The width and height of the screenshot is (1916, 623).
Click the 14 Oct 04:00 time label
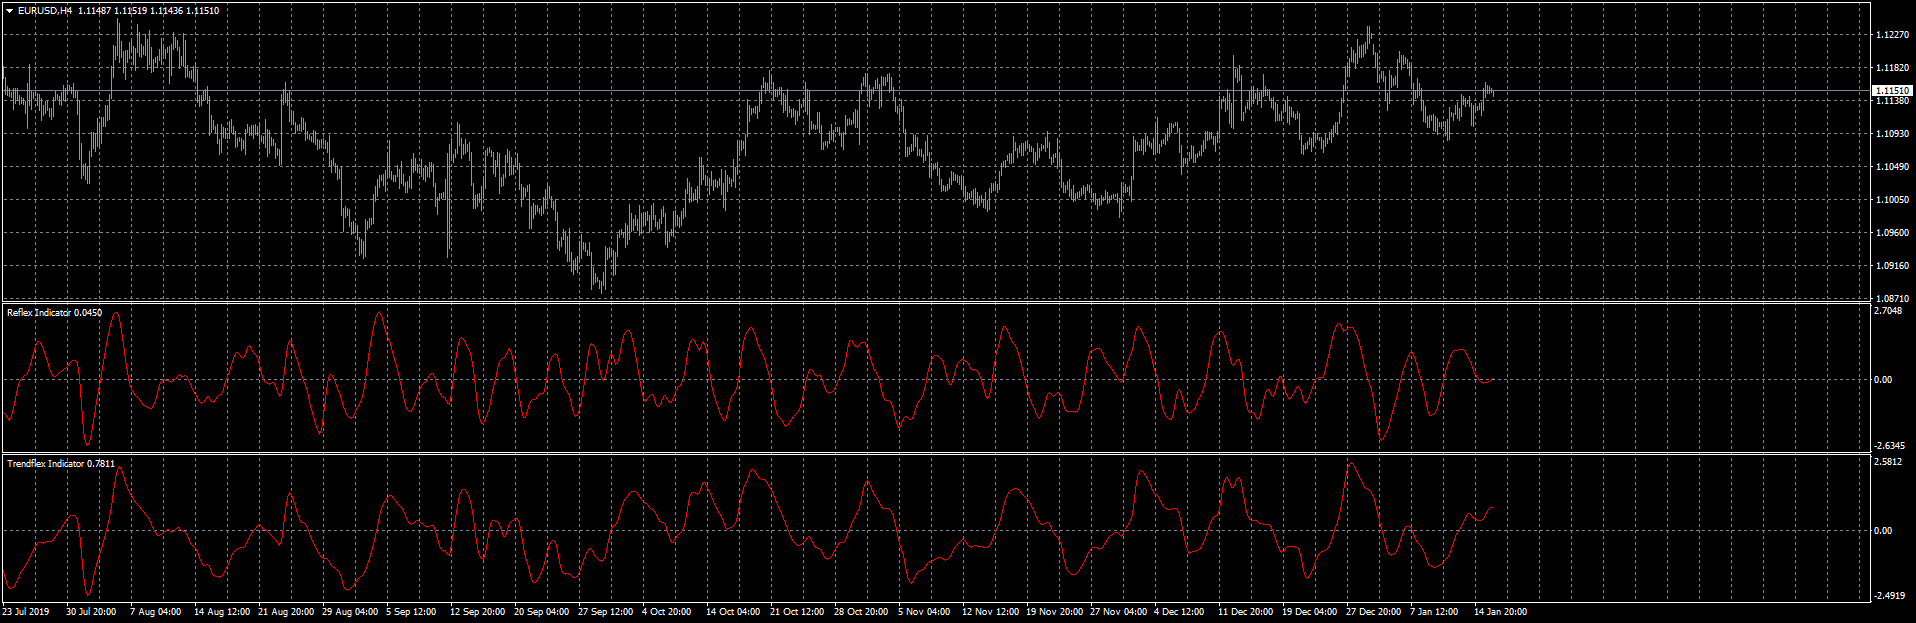[x=733, y=612]
